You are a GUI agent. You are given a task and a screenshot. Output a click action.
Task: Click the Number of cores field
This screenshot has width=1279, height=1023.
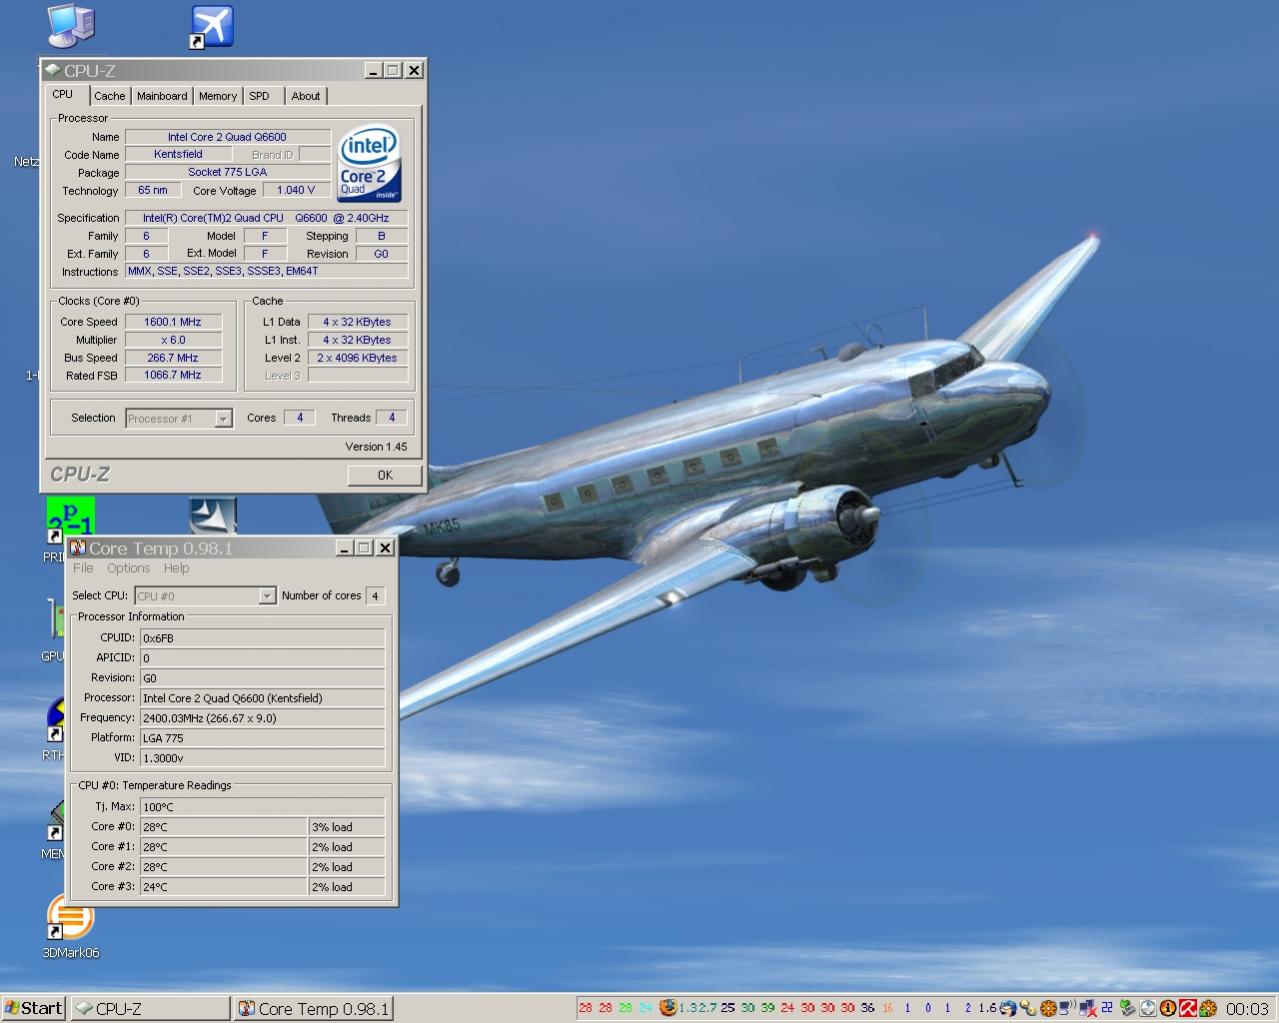point(375,596)
